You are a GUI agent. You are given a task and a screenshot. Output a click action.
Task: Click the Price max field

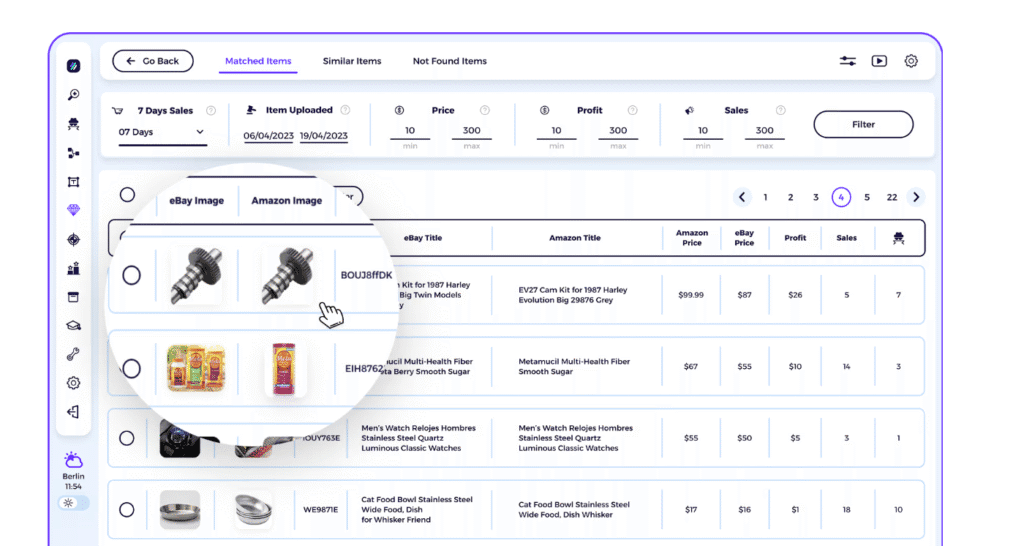(472, 131)
